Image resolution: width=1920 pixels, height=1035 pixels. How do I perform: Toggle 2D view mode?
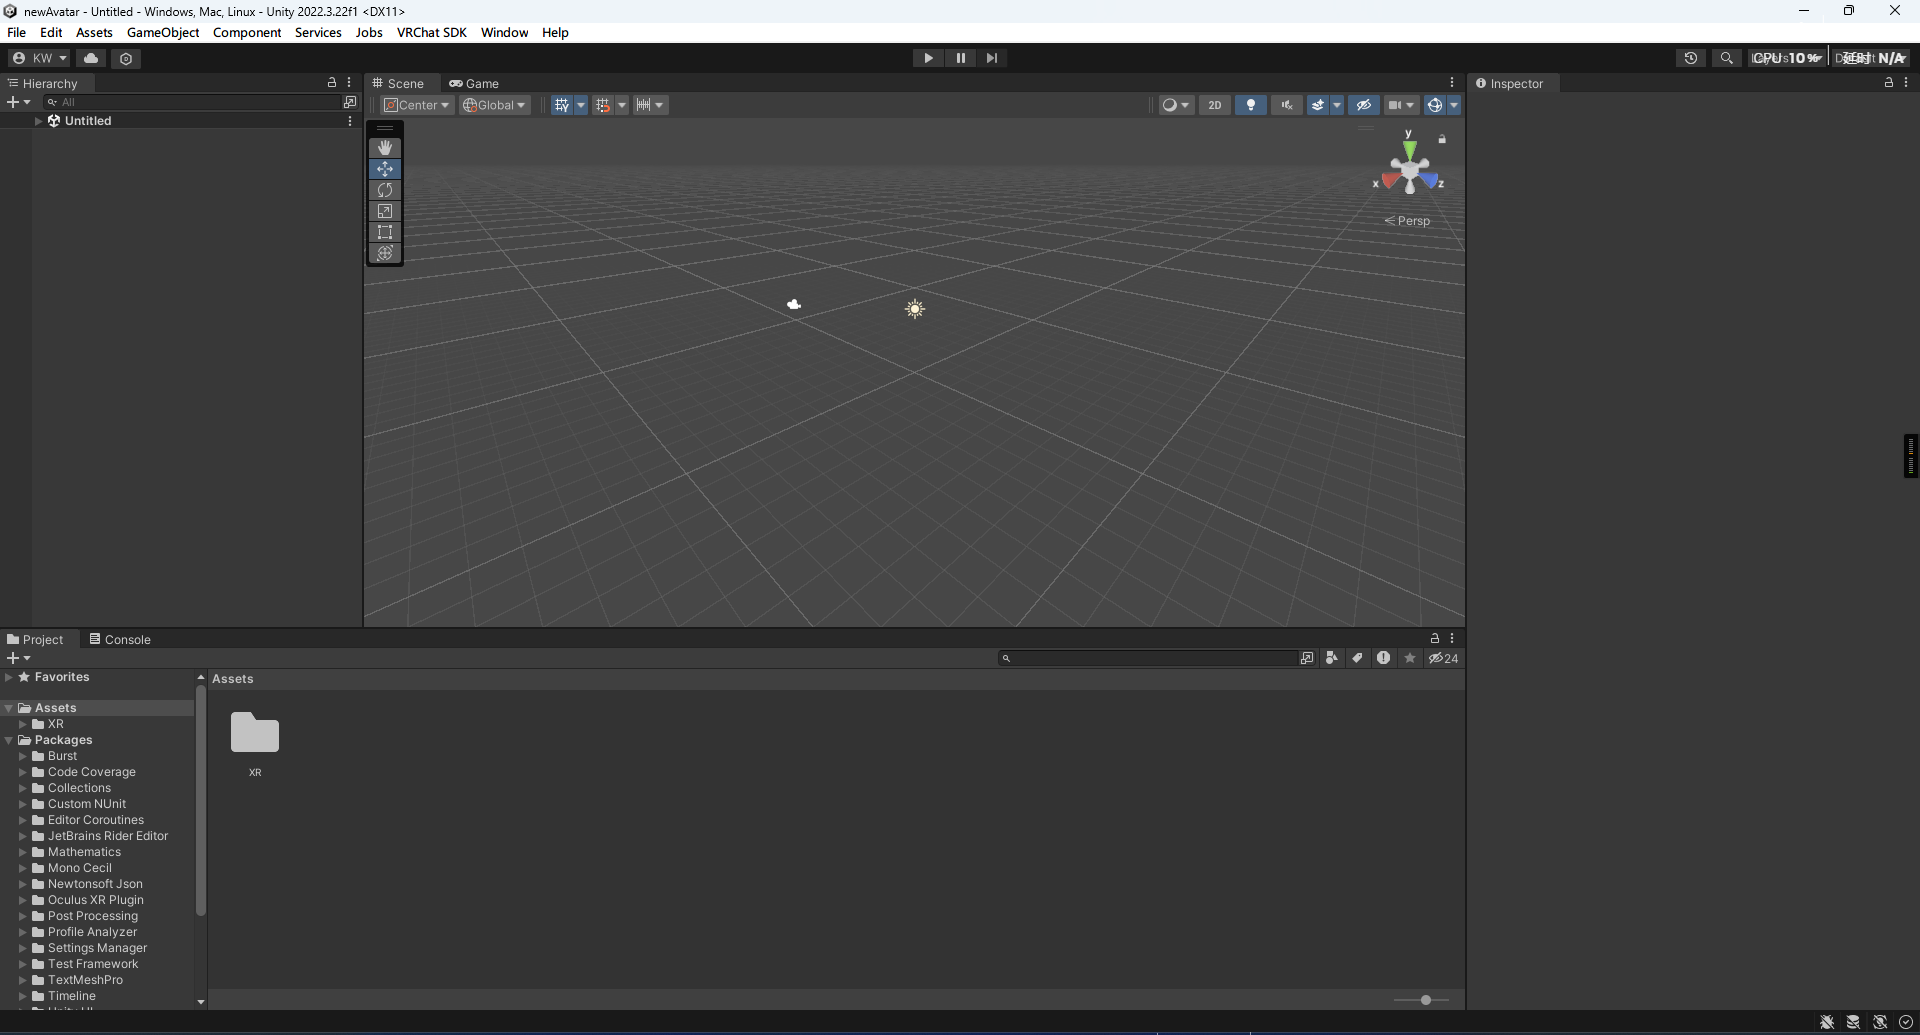point(1214,105)
